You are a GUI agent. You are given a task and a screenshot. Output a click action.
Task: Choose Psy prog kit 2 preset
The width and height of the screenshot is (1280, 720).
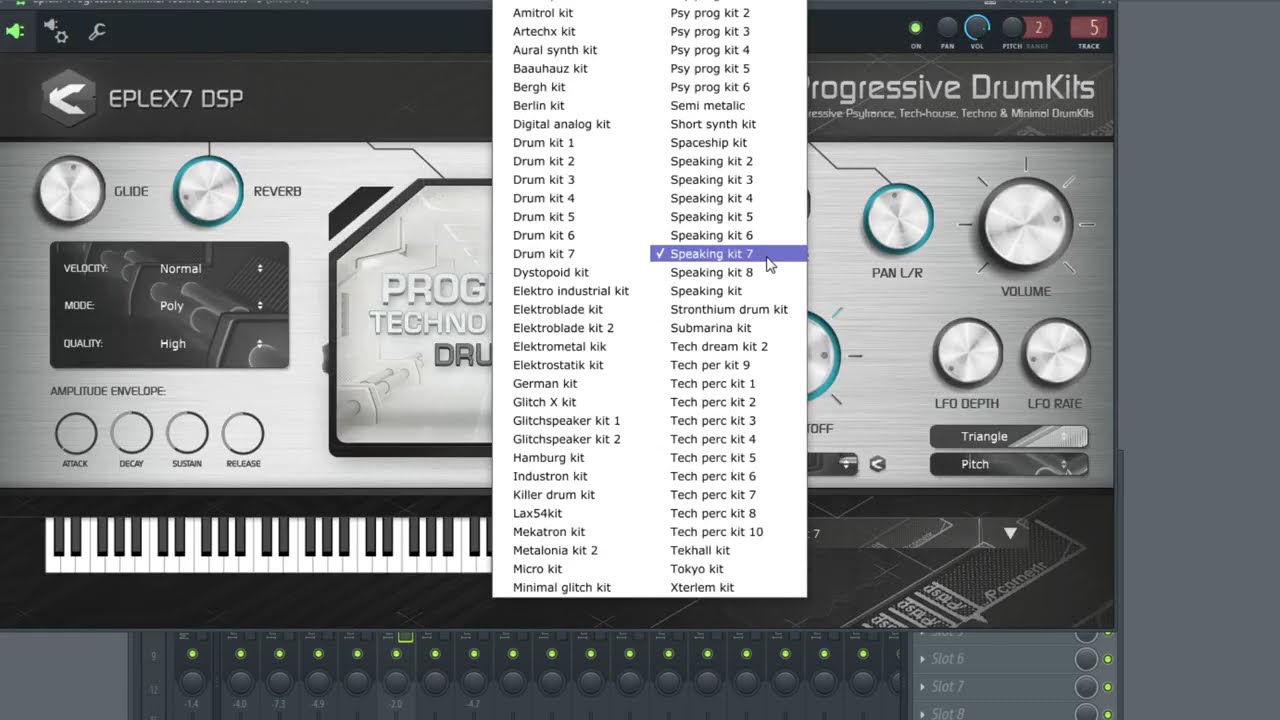click(728, 13)
